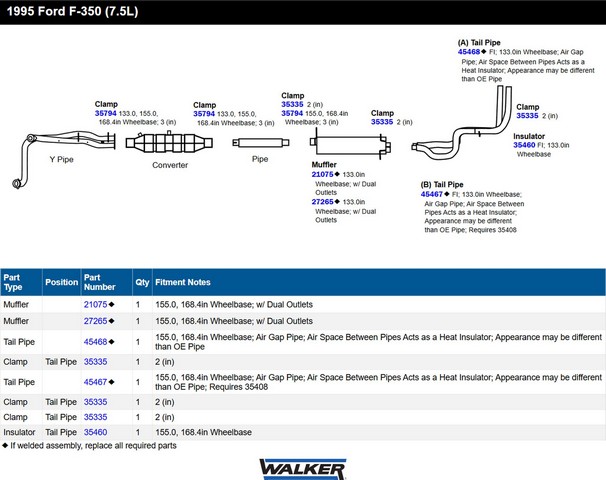Click the '(B) Tail Pipe' heading
The image size is (606, 480).
pos(442,185)
